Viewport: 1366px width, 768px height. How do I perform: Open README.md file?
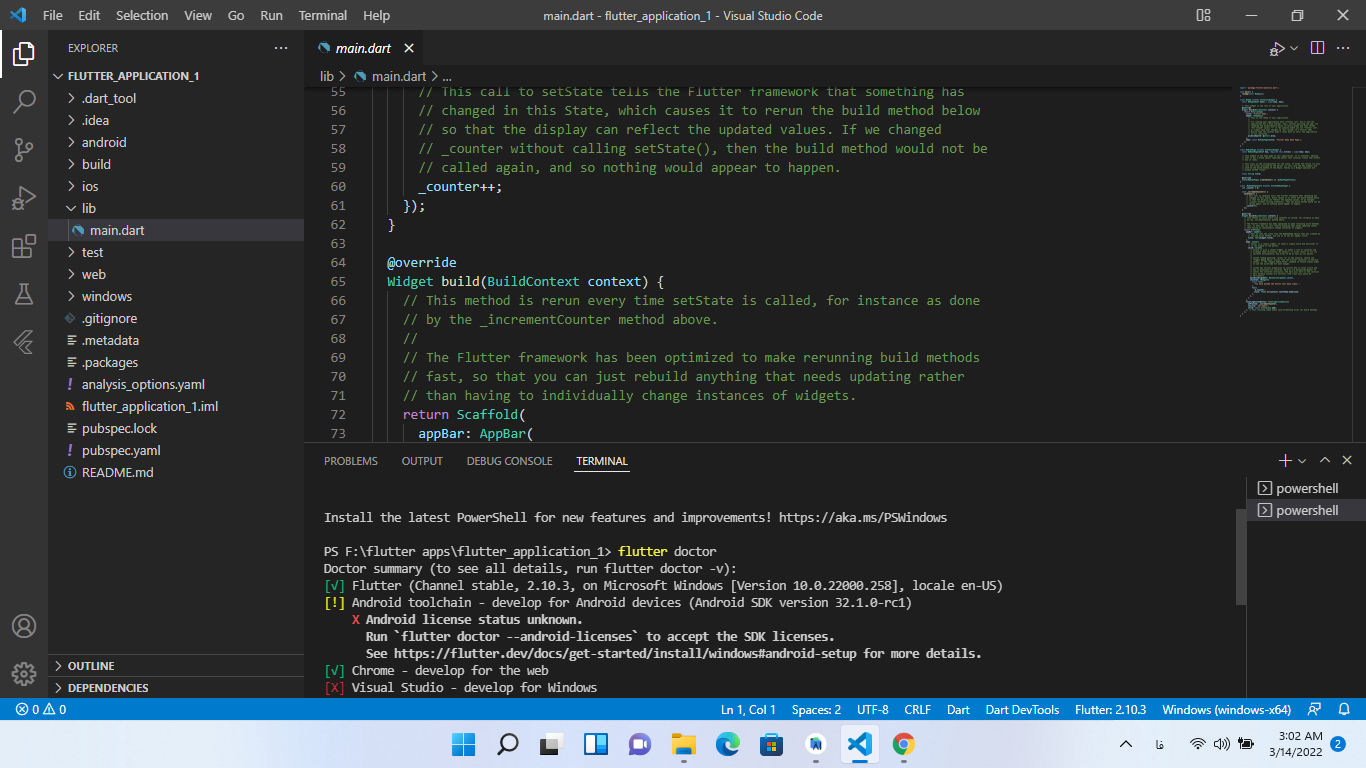click(176, 472)
